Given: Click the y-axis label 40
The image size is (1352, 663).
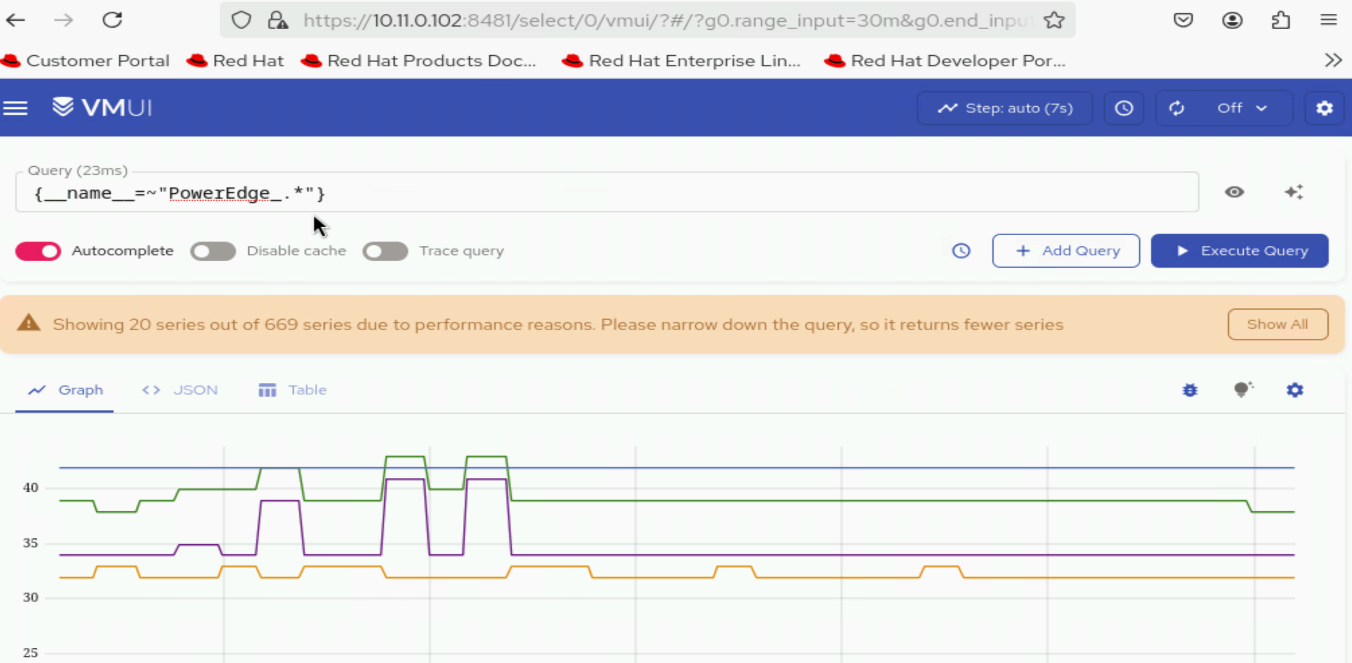Looking at the screenshot, I should click(31, 488).
